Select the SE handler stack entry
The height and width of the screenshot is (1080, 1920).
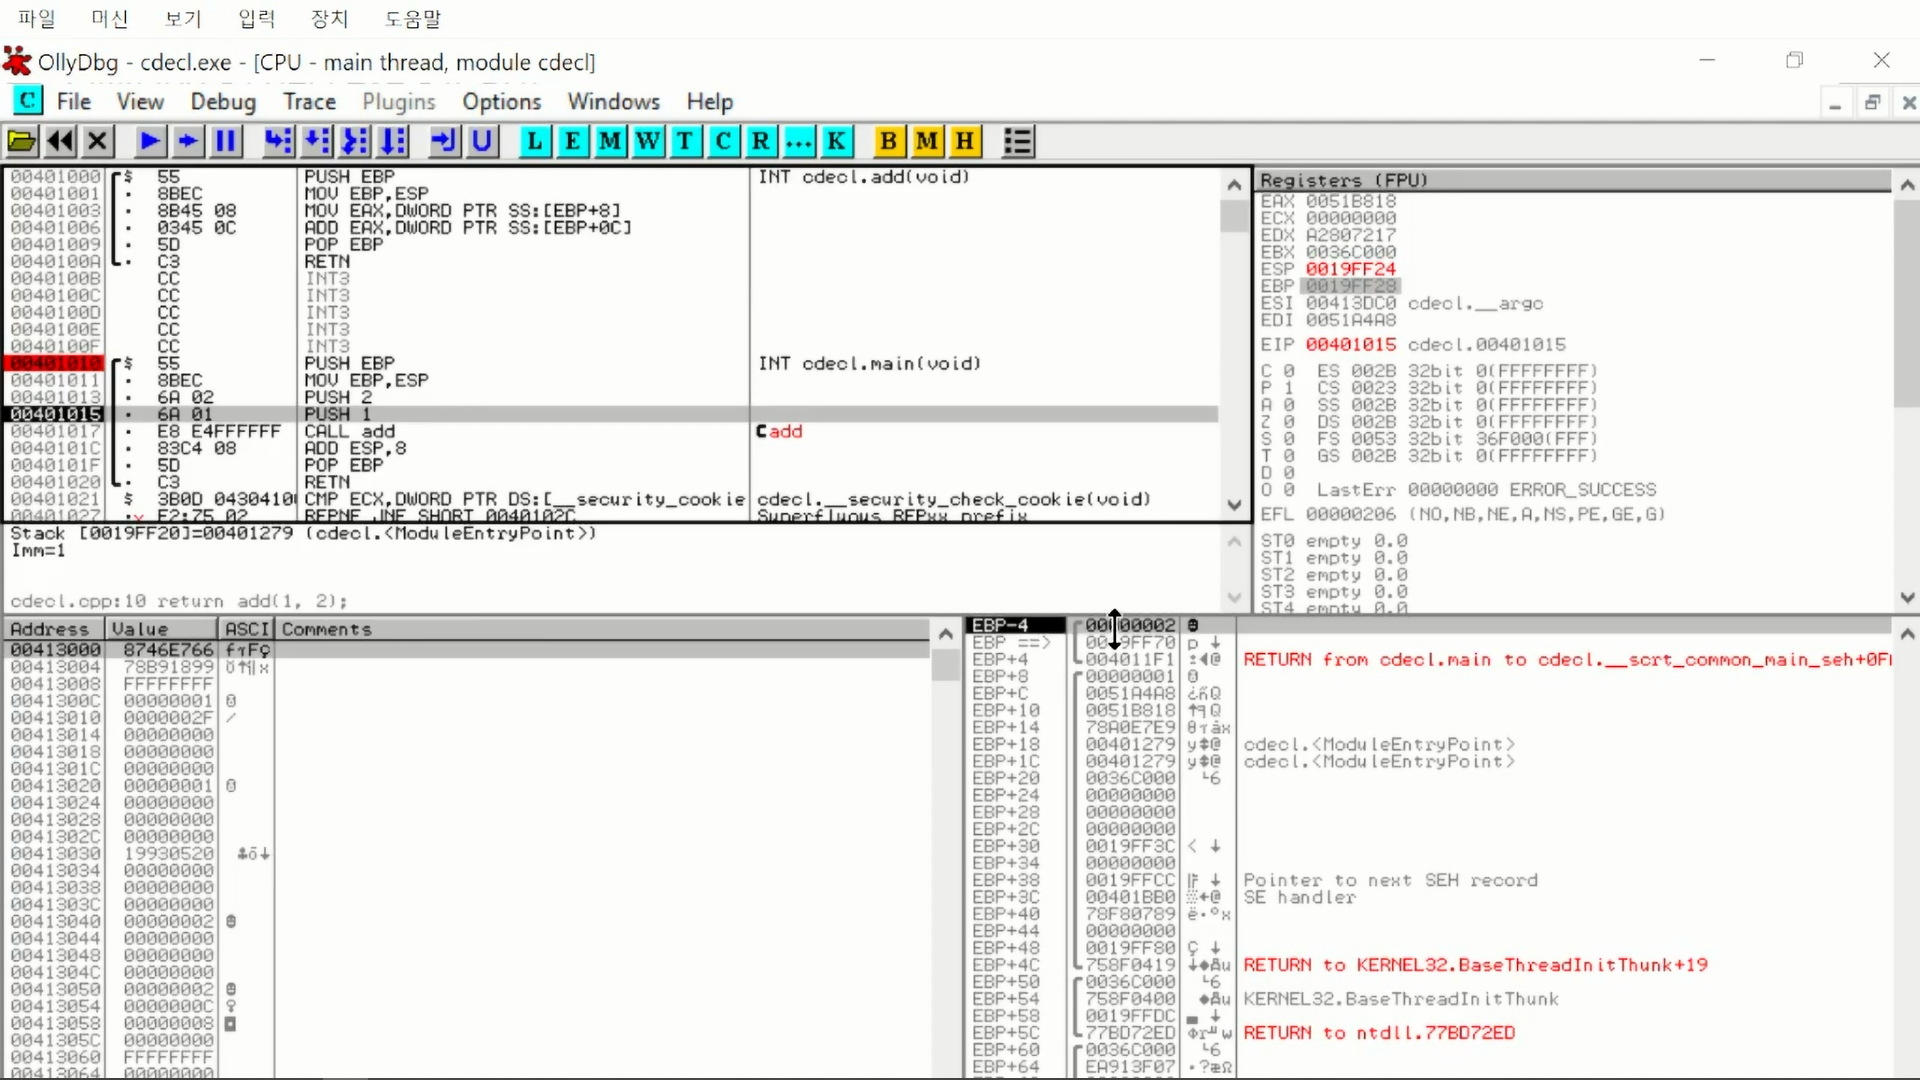pyautogui.click(x=1430, y=897)
